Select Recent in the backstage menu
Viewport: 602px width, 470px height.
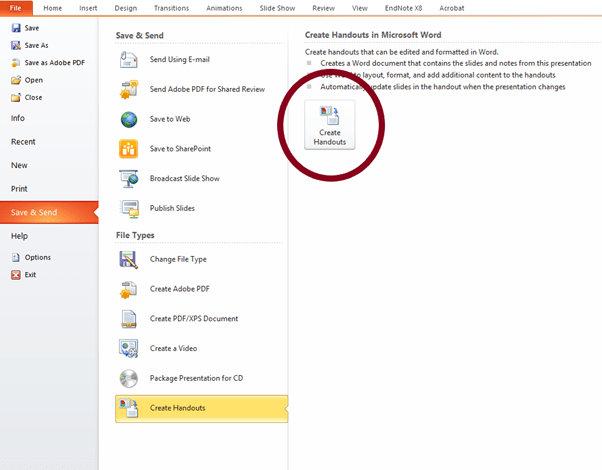(x=49, y=142)
